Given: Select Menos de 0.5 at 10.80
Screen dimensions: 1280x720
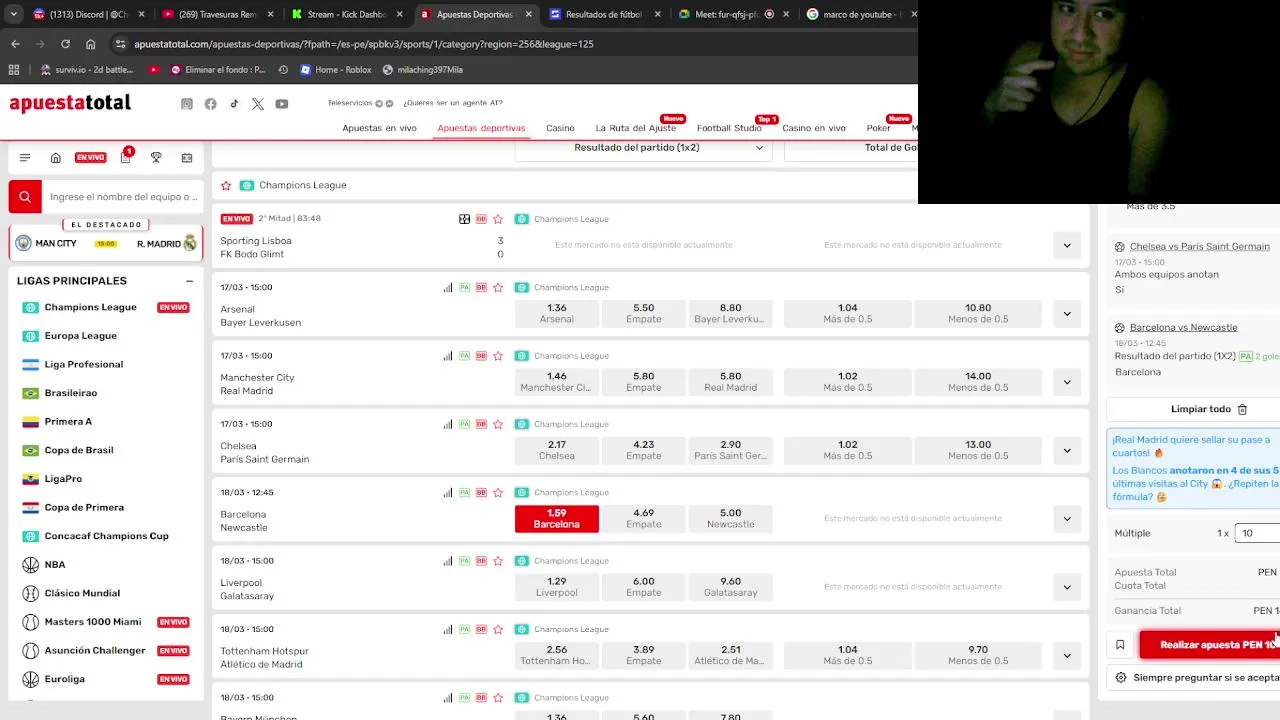Looking at the screenshot, I should click(978, 313).
